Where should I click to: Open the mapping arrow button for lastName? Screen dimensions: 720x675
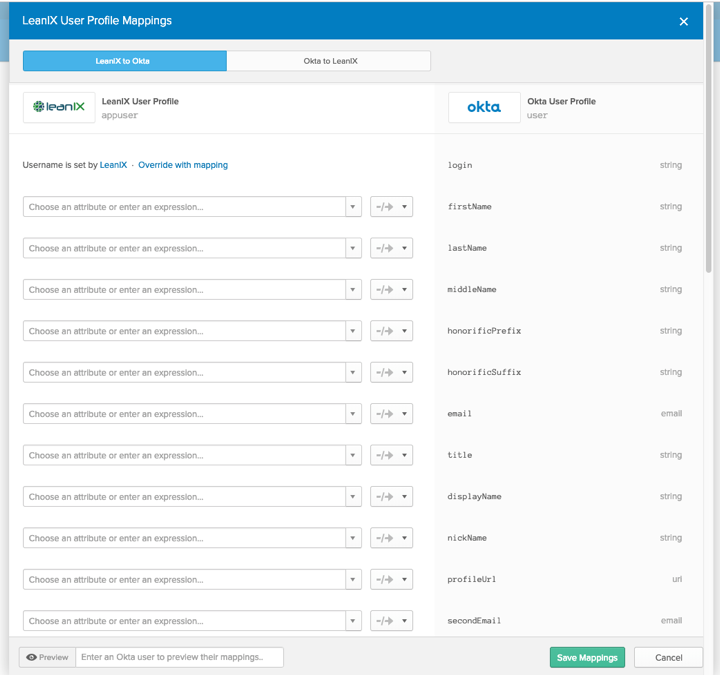click(392, 248)
